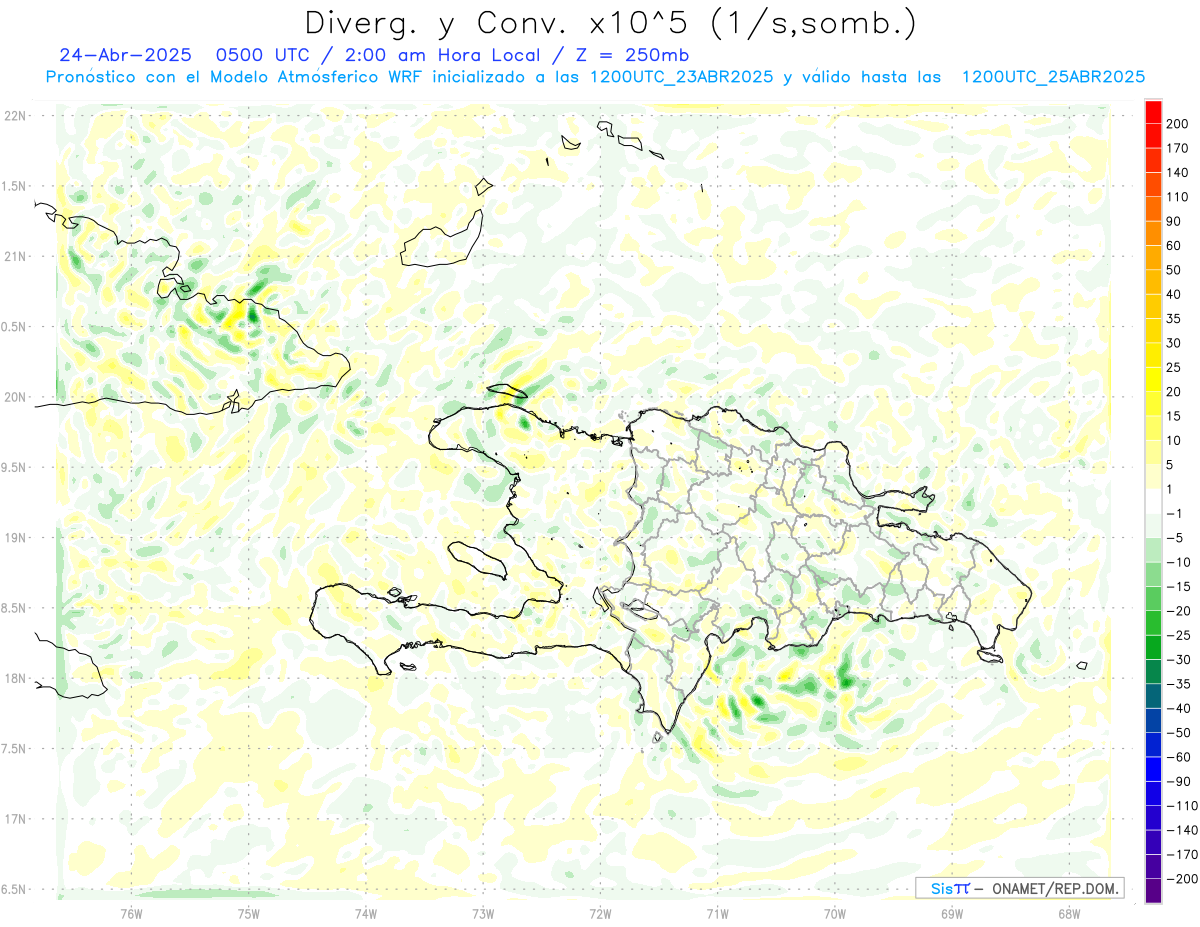Click the '6.5N' latitude label
Image resolution: width=1200 pixels, height=927 pixels.
[15, 889]
